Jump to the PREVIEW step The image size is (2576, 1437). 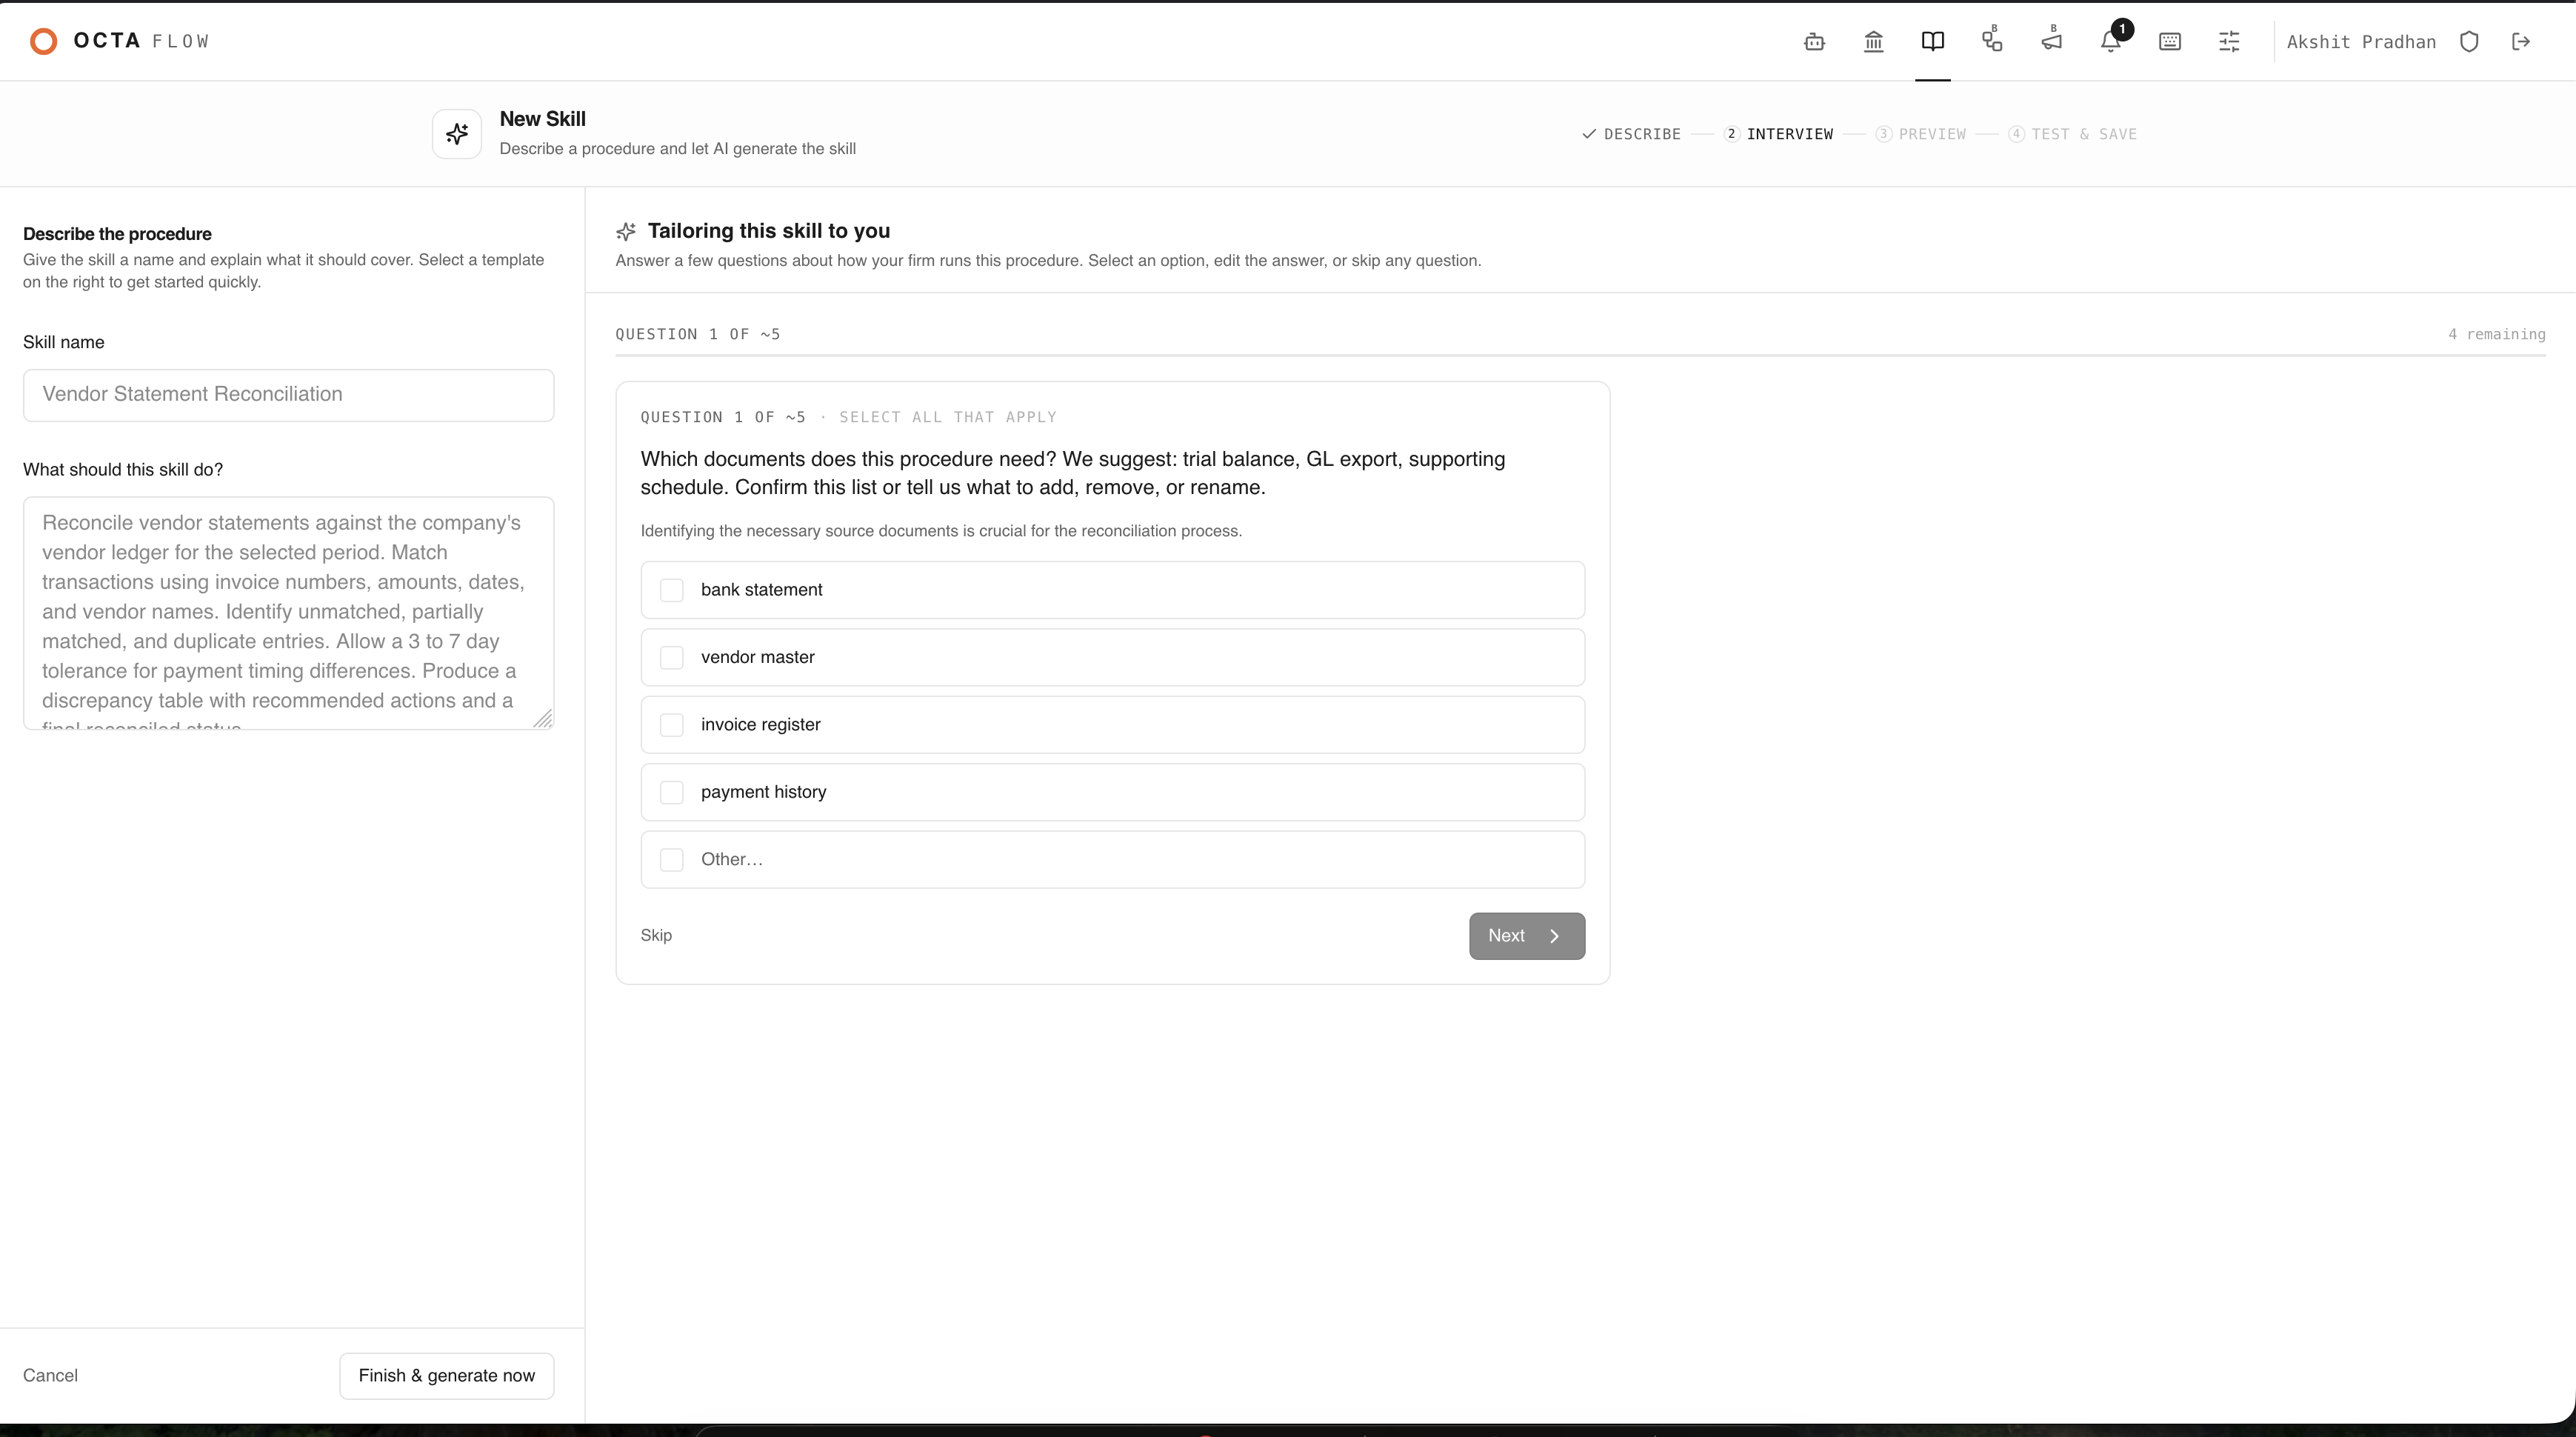click(1921, 134)
